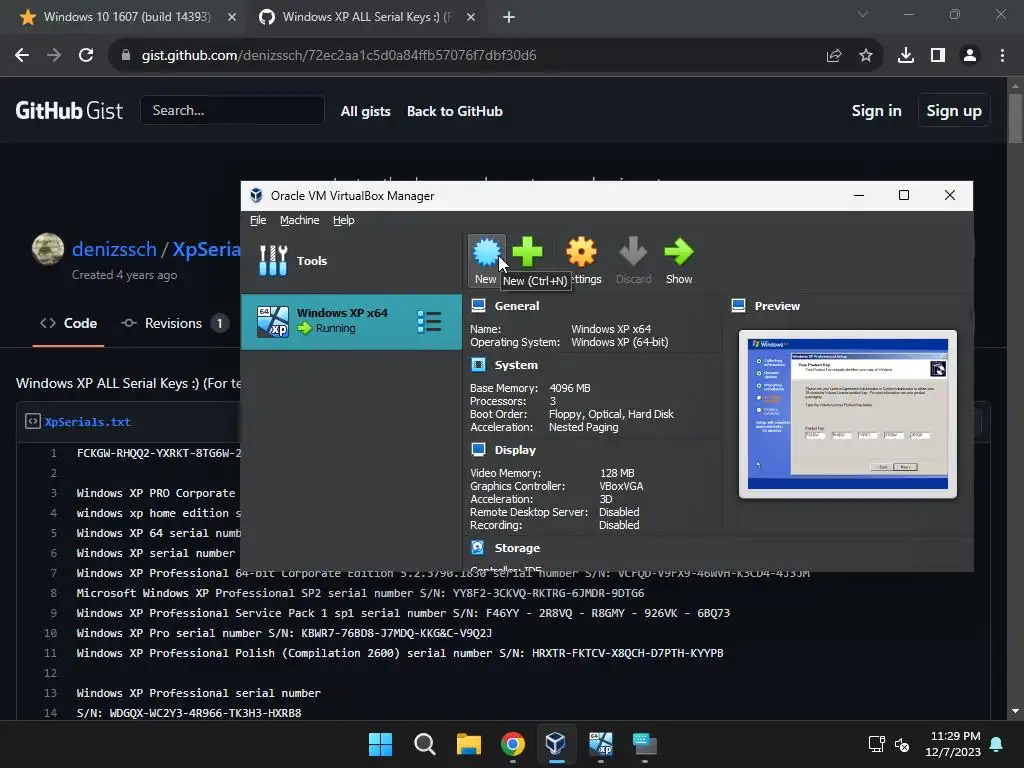Click the Windows XP VM taskbar icon

601,744
